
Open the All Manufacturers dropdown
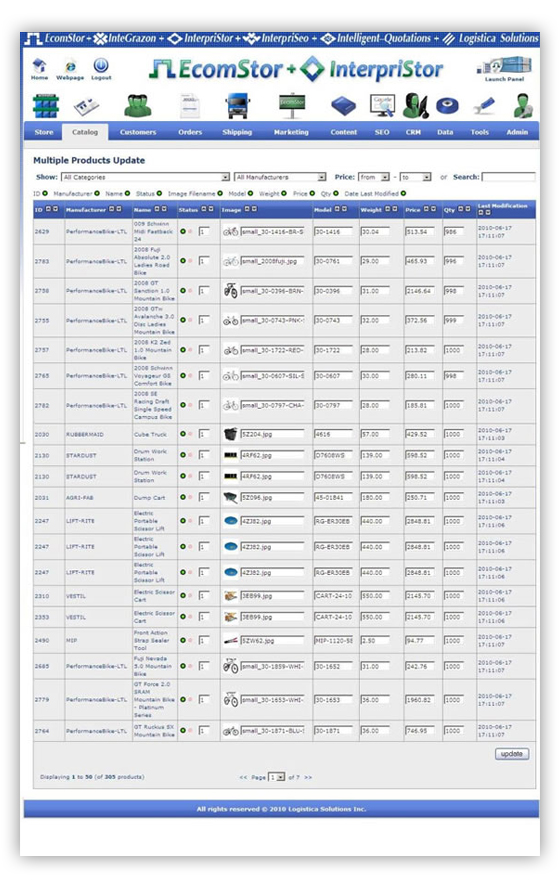(x=280, y=177)
